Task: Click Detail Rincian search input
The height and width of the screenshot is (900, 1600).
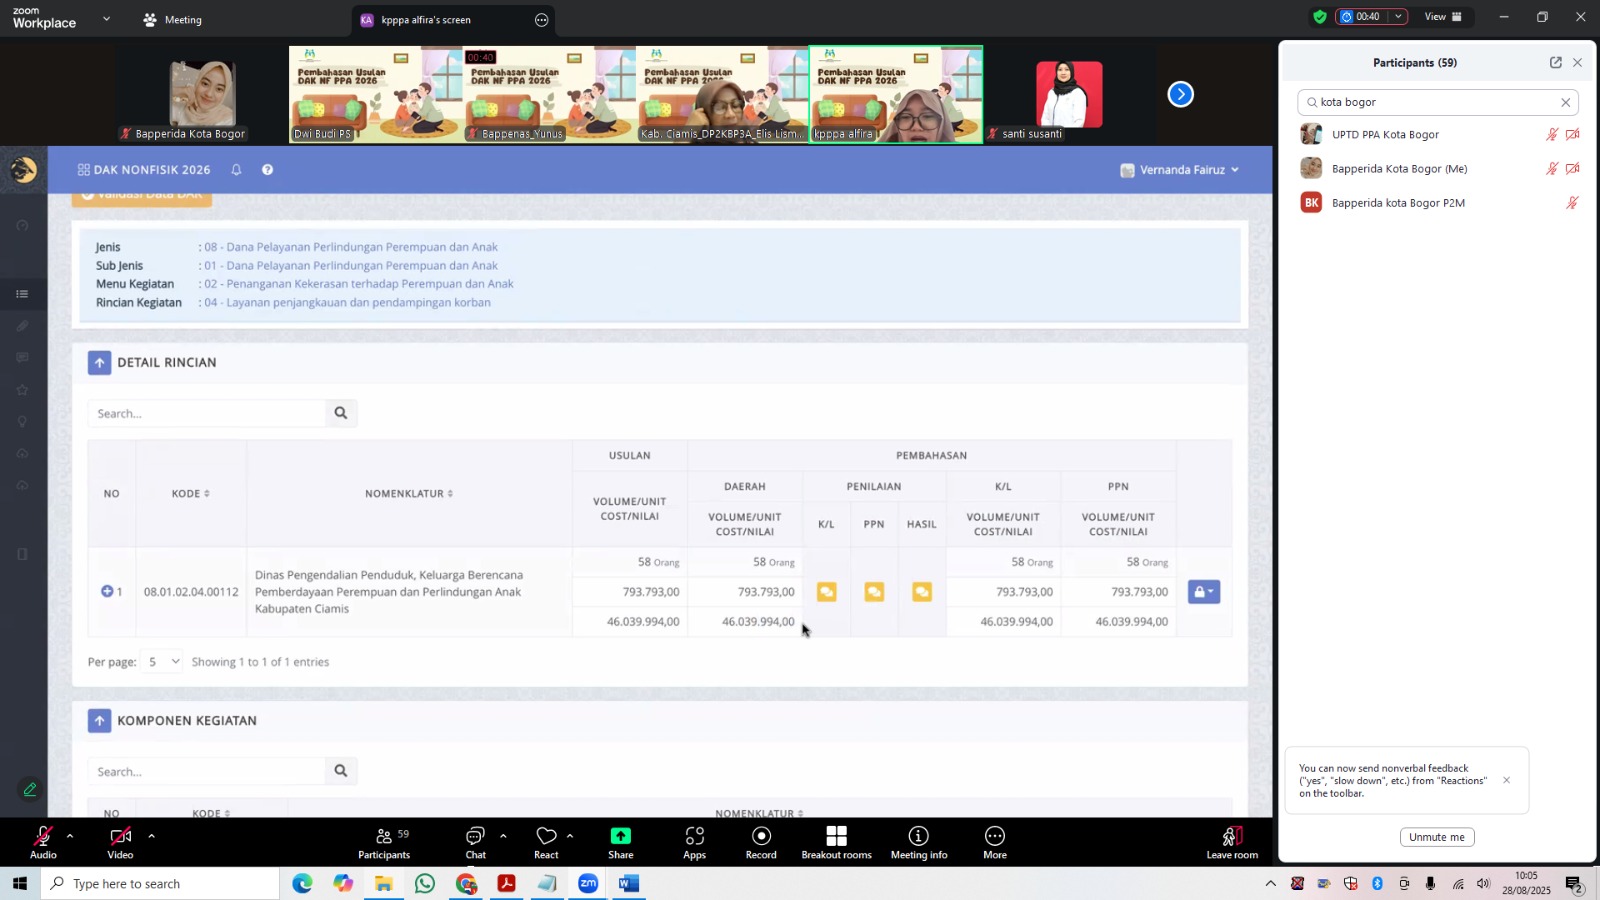Action: [x=207, y=413]
